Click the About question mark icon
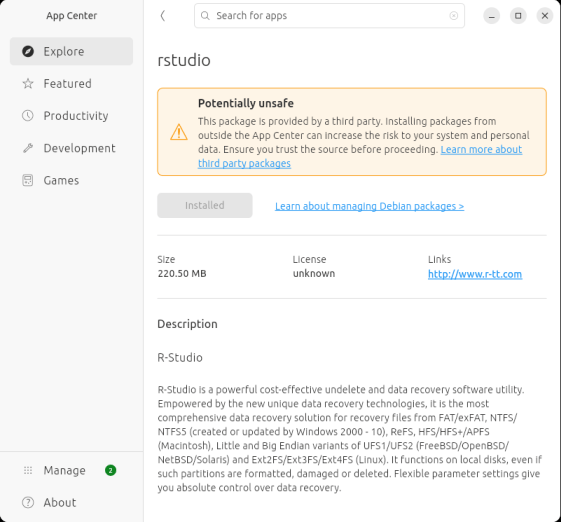 tap(28, 503)
